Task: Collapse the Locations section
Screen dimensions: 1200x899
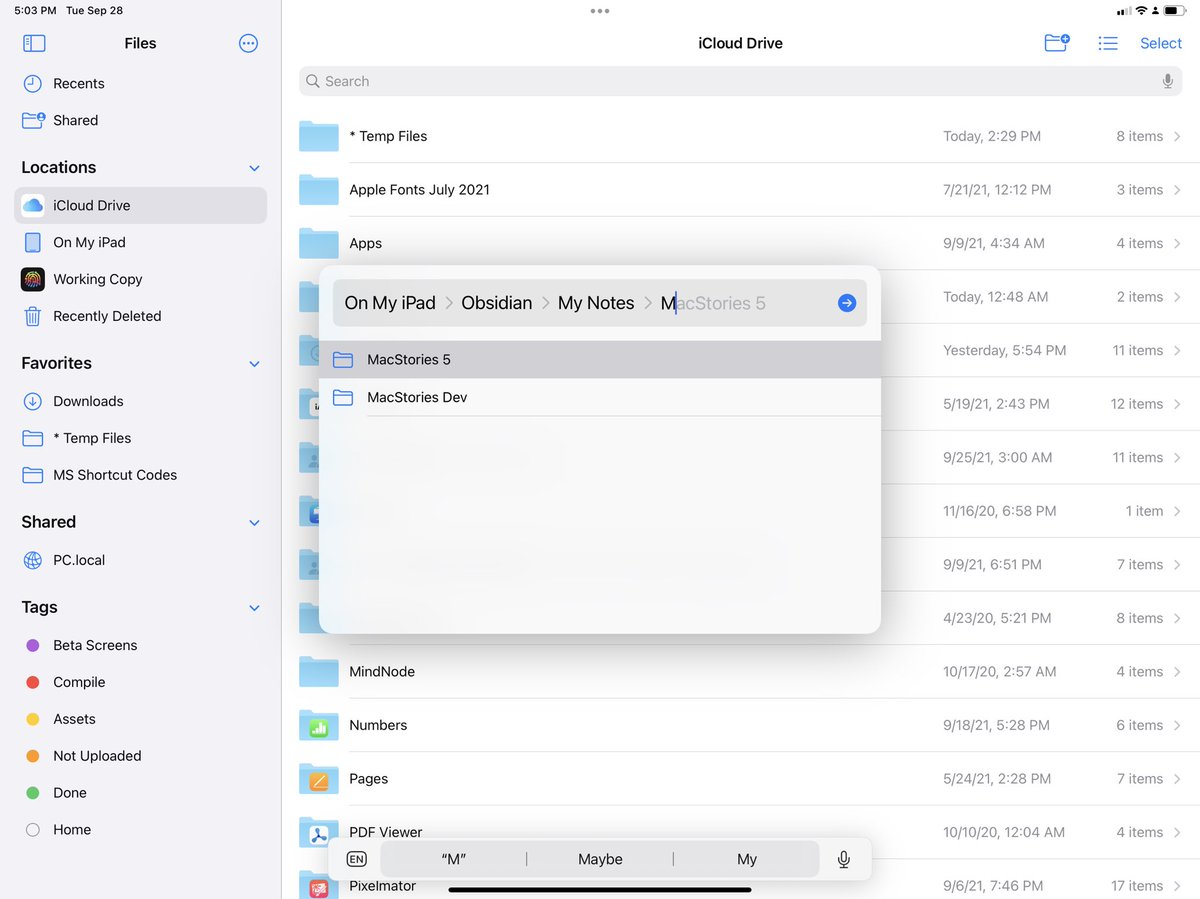Action: coord(254,168)
